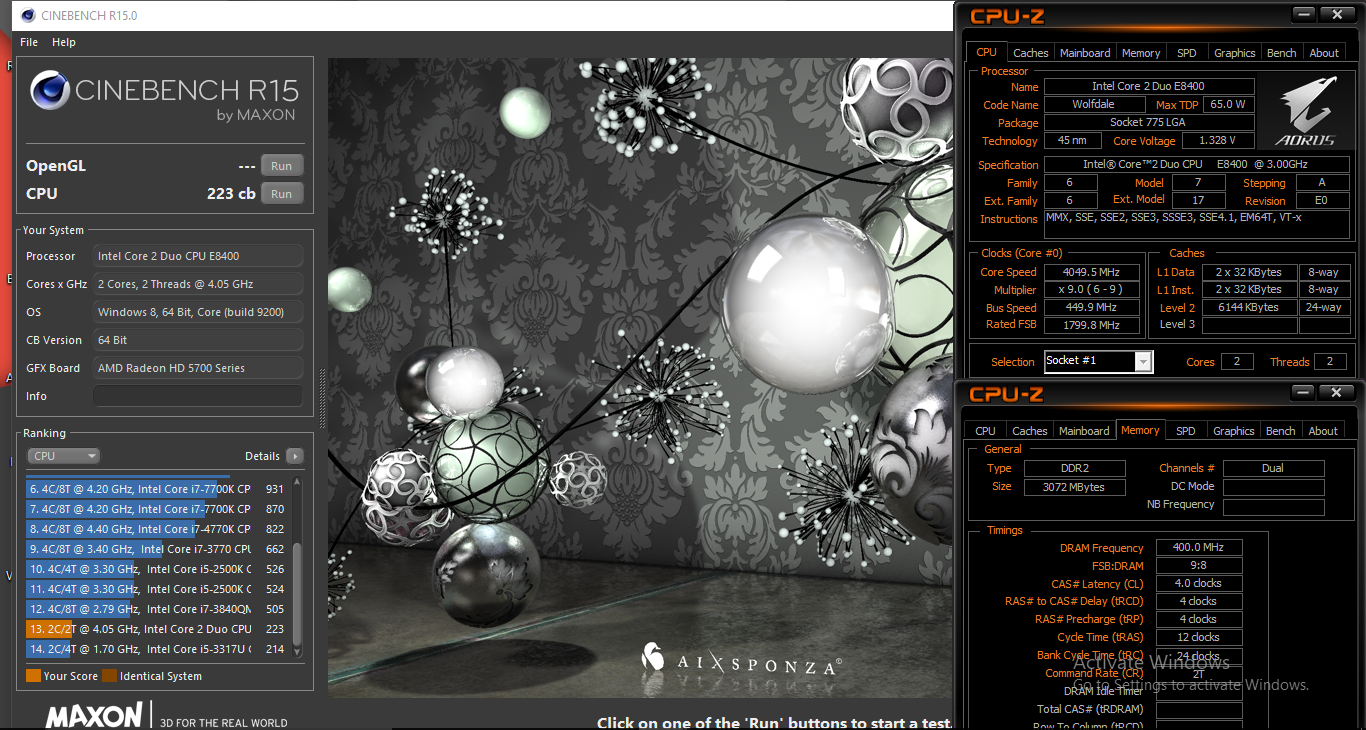Switch to Caches tab in lower CPU-Z
This screenshot has width=1366, height=730.
tap(1030, 431)
